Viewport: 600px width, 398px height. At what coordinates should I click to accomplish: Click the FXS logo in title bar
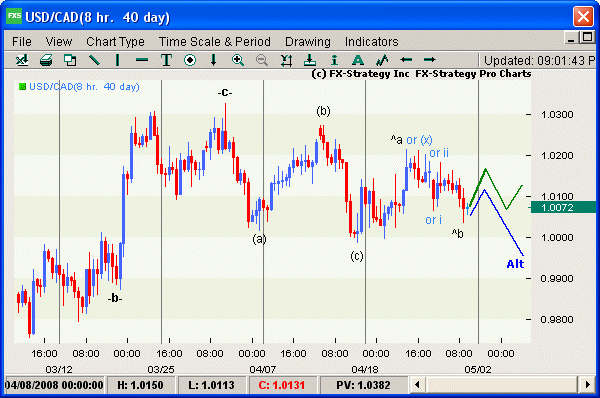coord(14,16)
